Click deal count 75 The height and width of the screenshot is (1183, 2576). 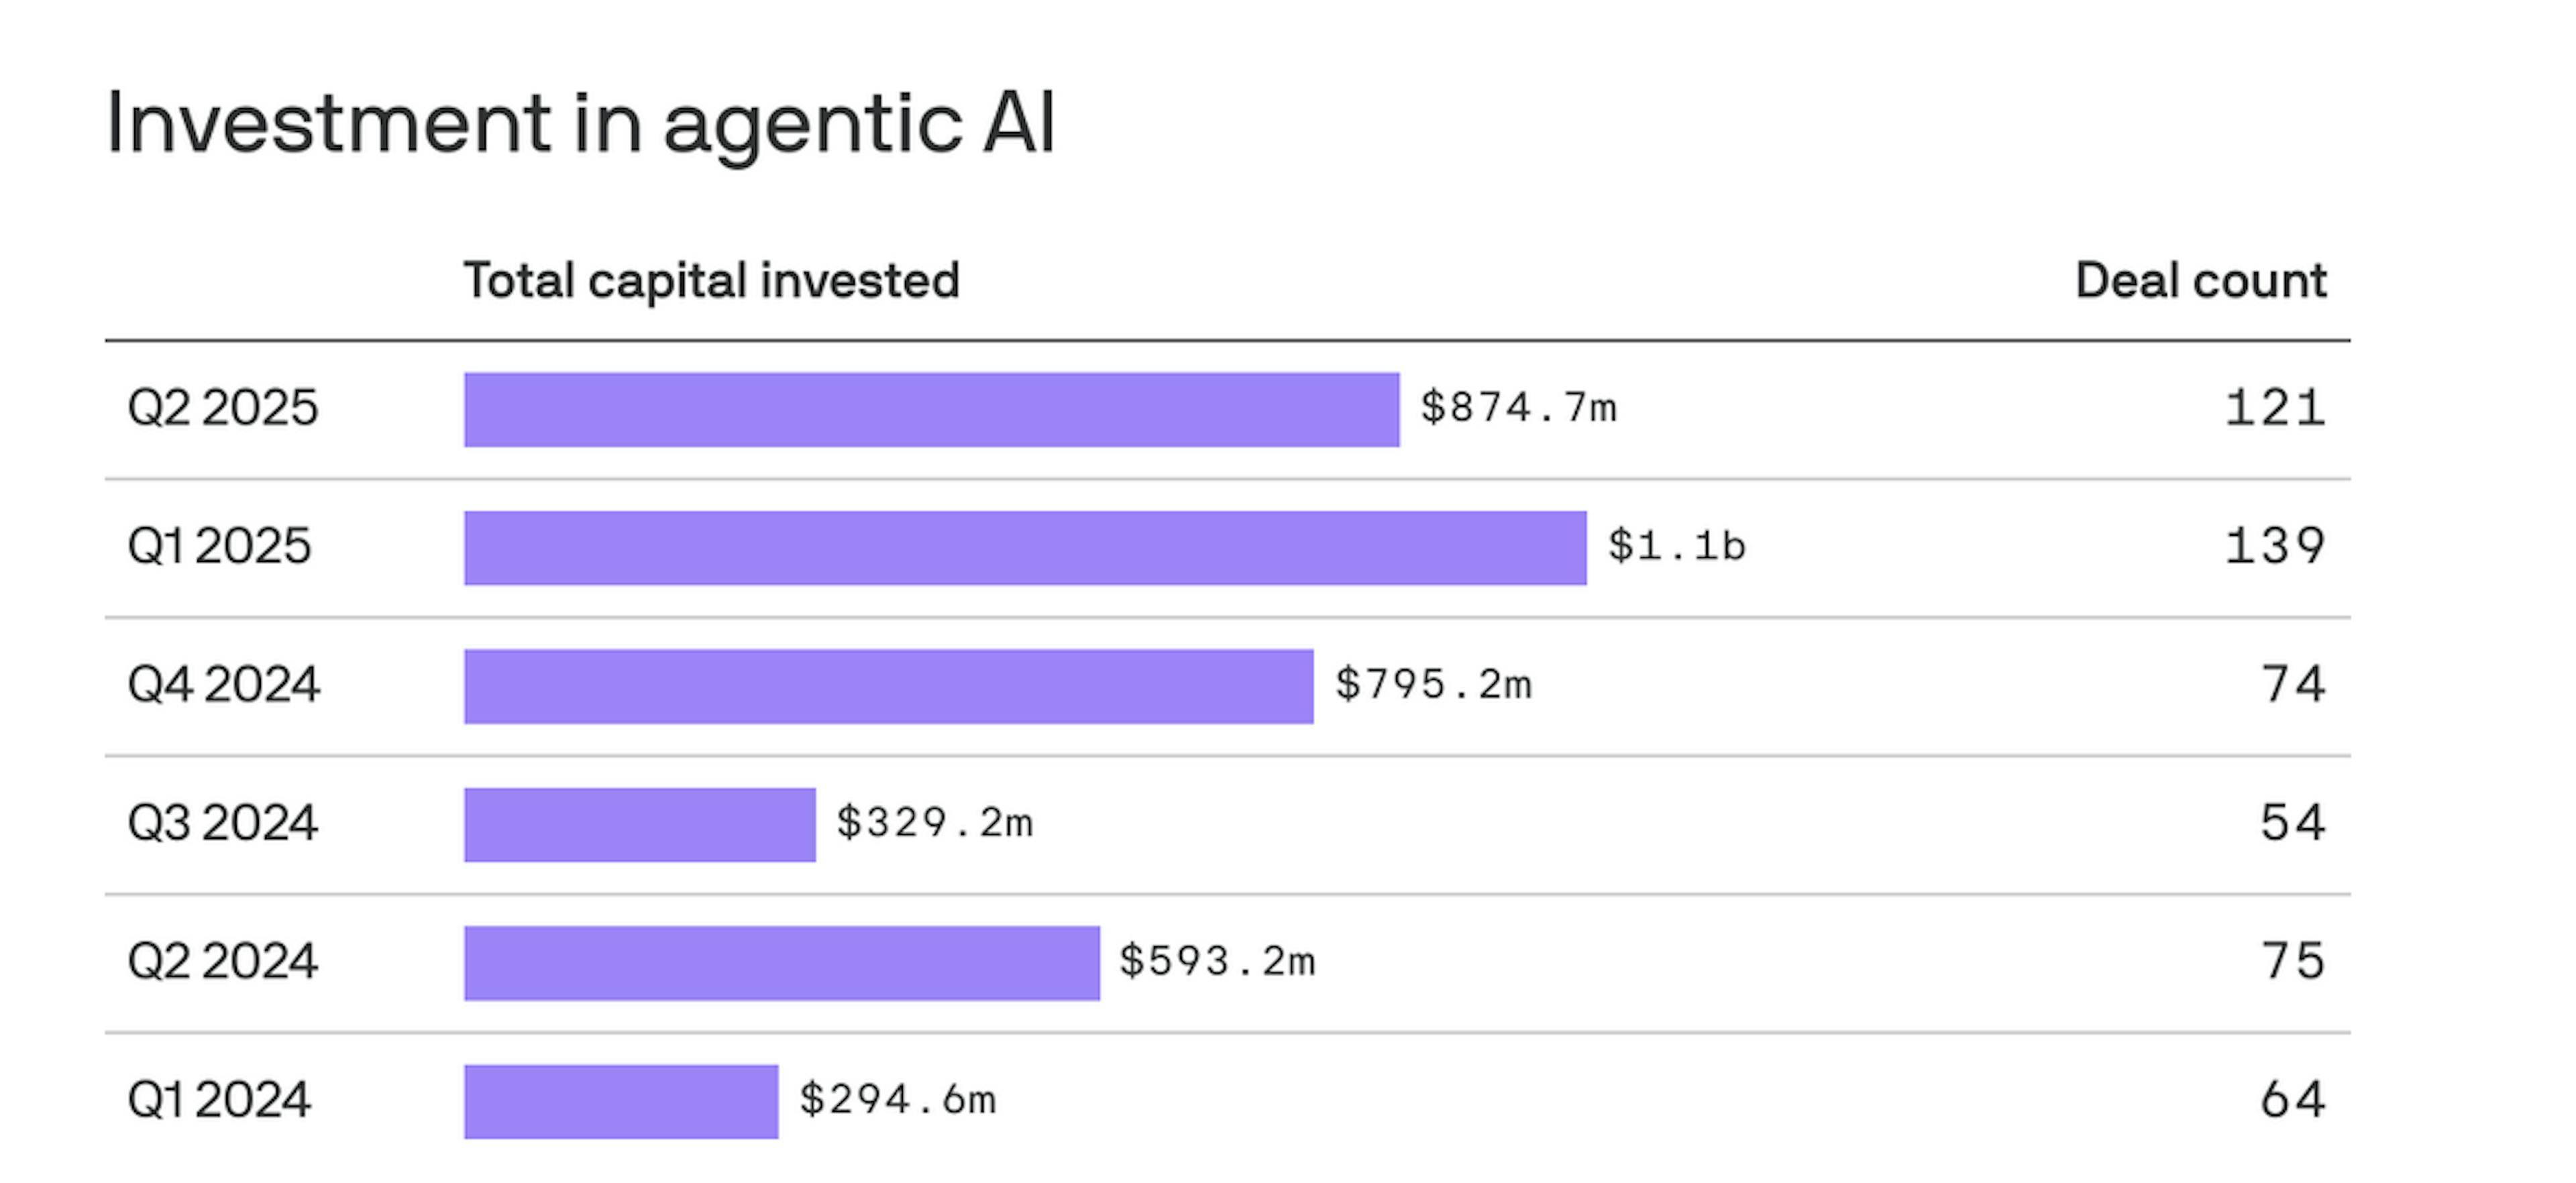click(x=2292, y=961)
